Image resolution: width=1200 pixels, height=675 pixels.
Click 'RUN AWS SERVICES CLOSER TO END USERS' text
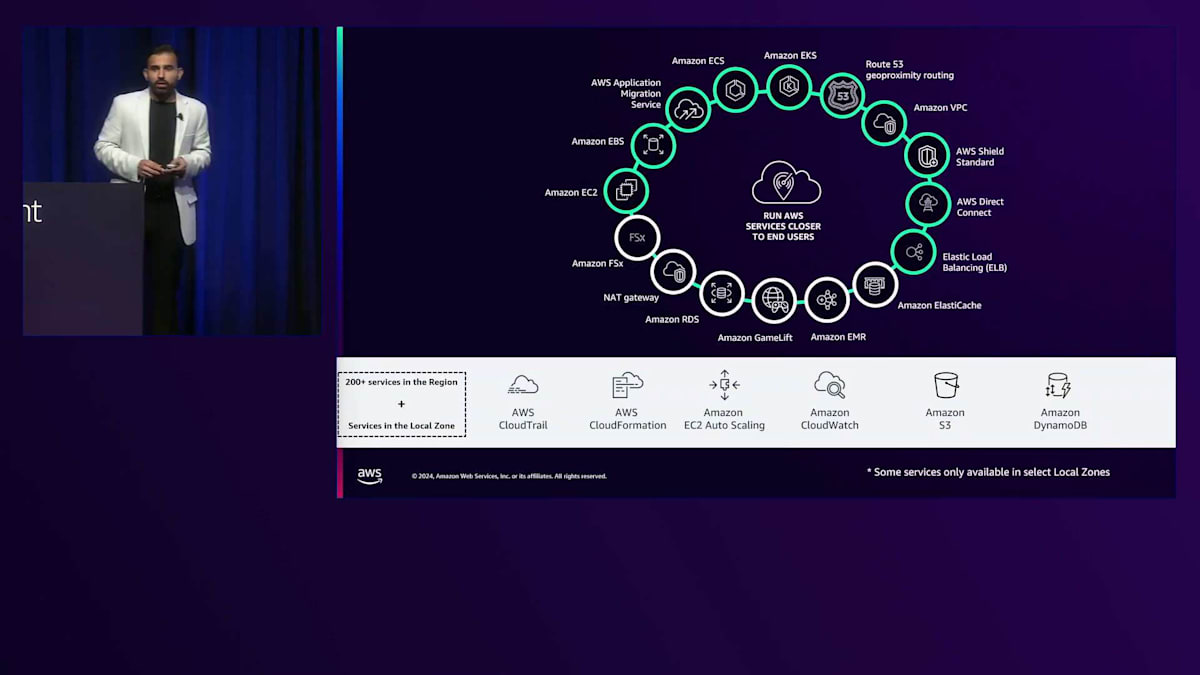tap(785, 226)
